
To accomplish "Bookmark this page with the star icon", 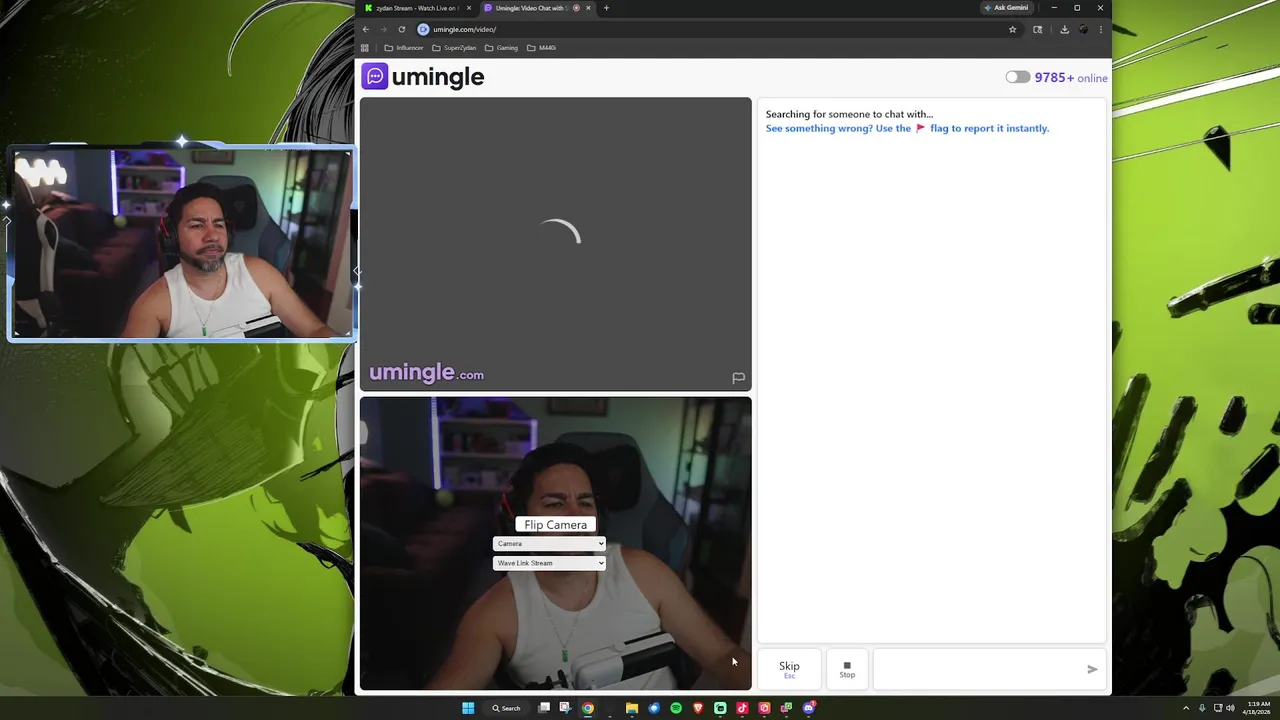I will click(x=1012, y=29).
